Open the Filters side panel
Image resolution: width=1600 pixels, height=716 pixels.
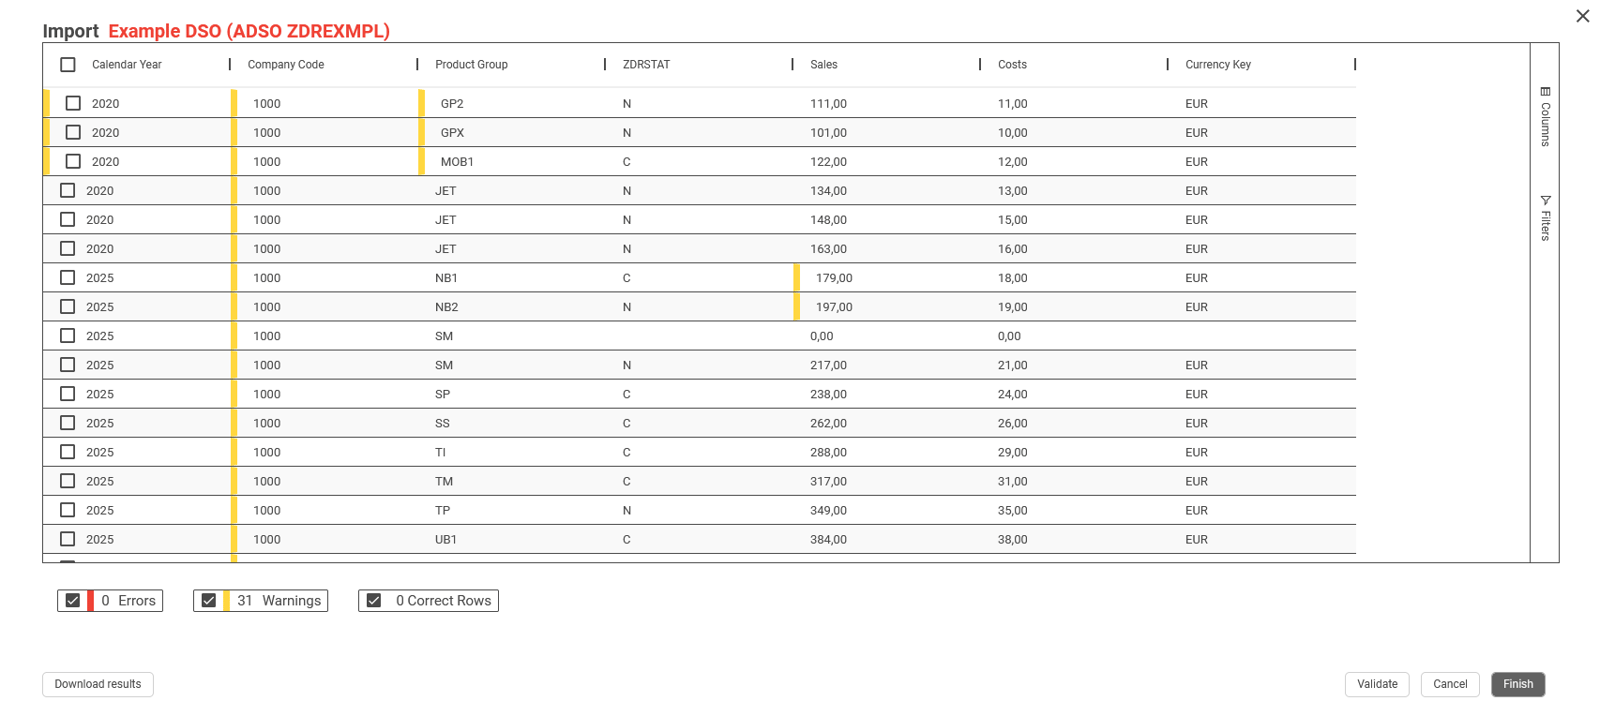[x=1545, y=217]
